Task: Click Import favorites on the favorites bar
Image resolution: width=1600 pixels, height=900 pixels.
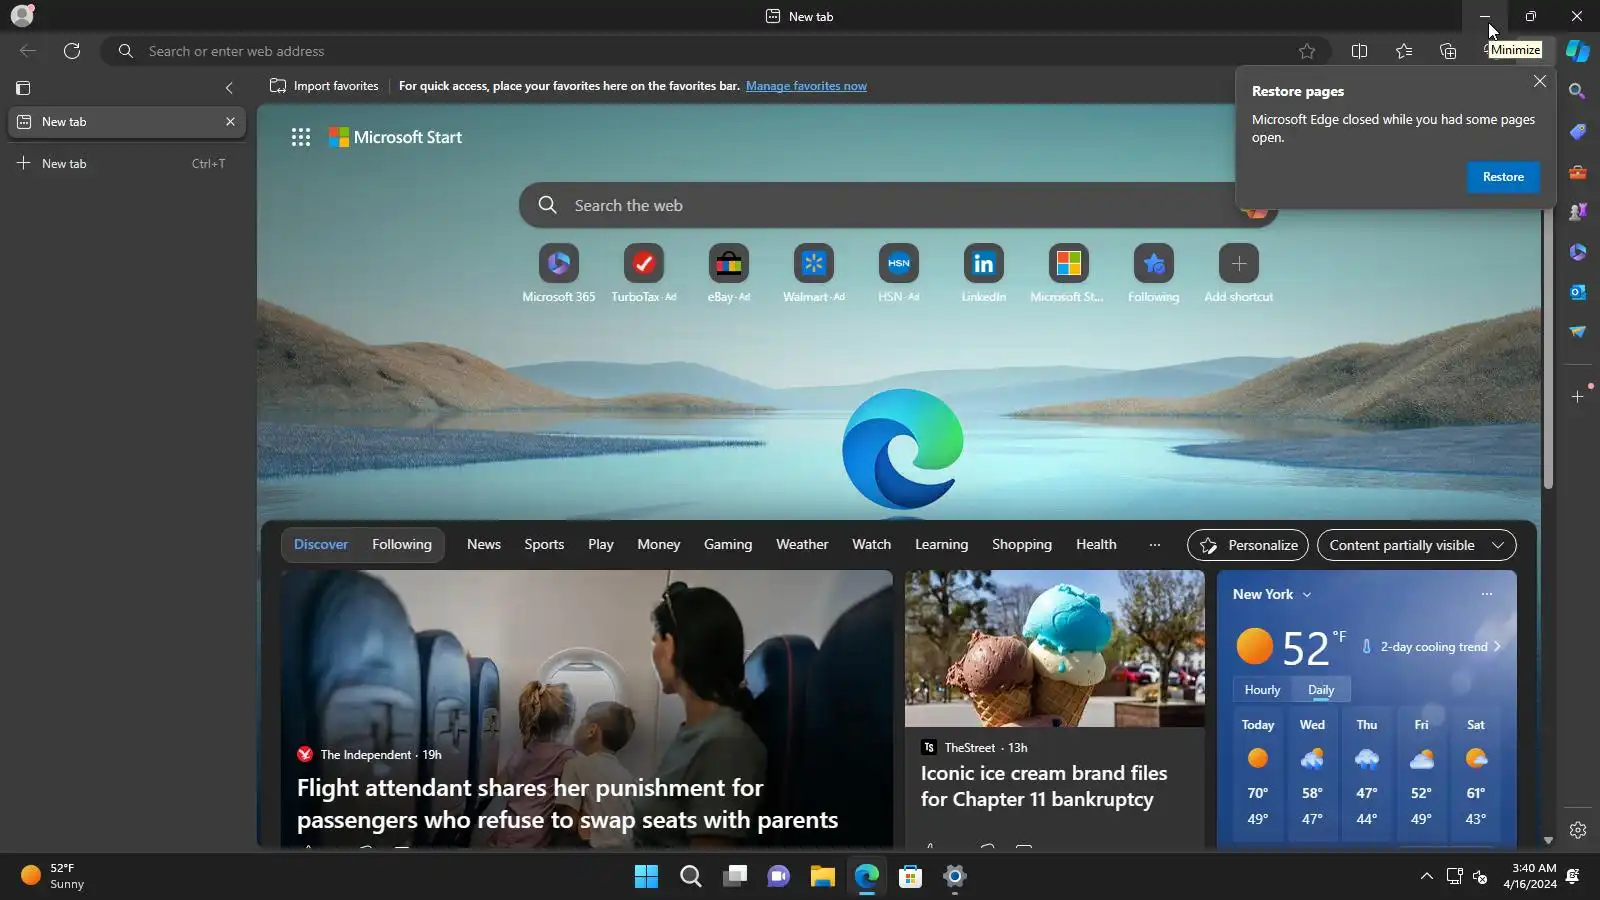Action: click(x=324, y=86)
